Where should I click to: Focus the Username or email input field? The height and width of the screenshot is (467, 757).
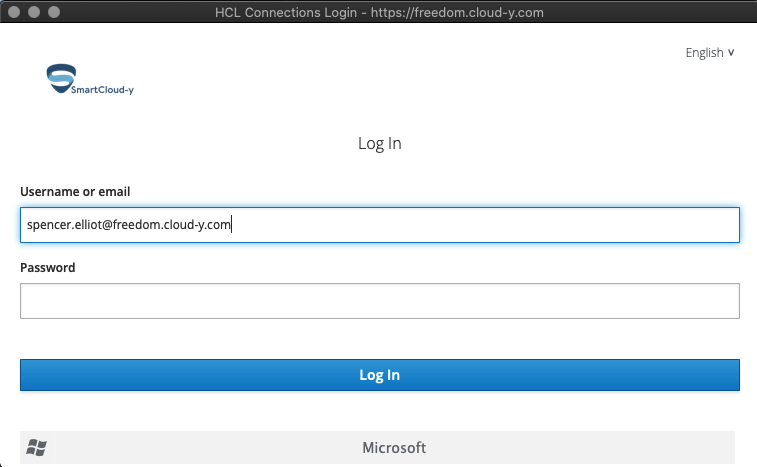(379, 225)
